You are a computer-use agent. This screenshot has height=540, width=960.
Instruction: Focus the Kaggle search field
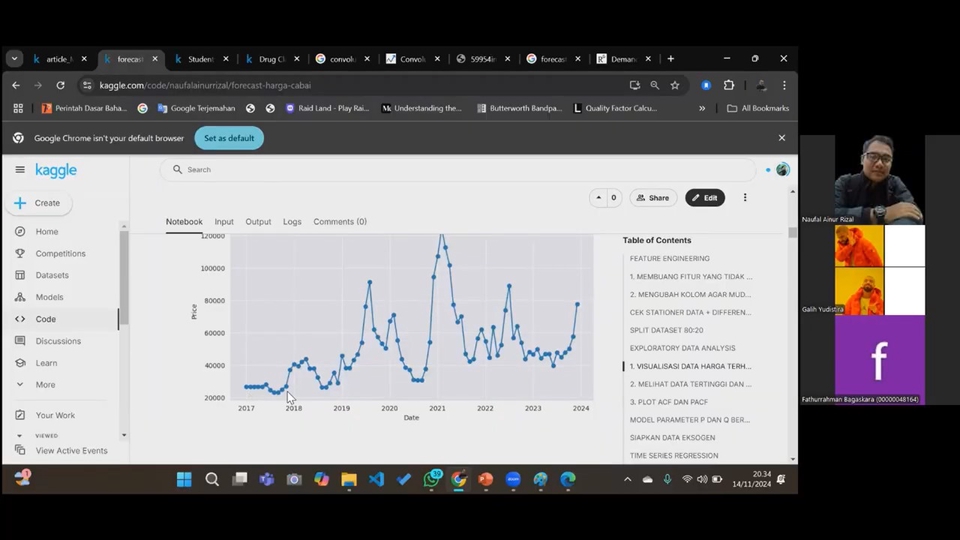[458, 170]
